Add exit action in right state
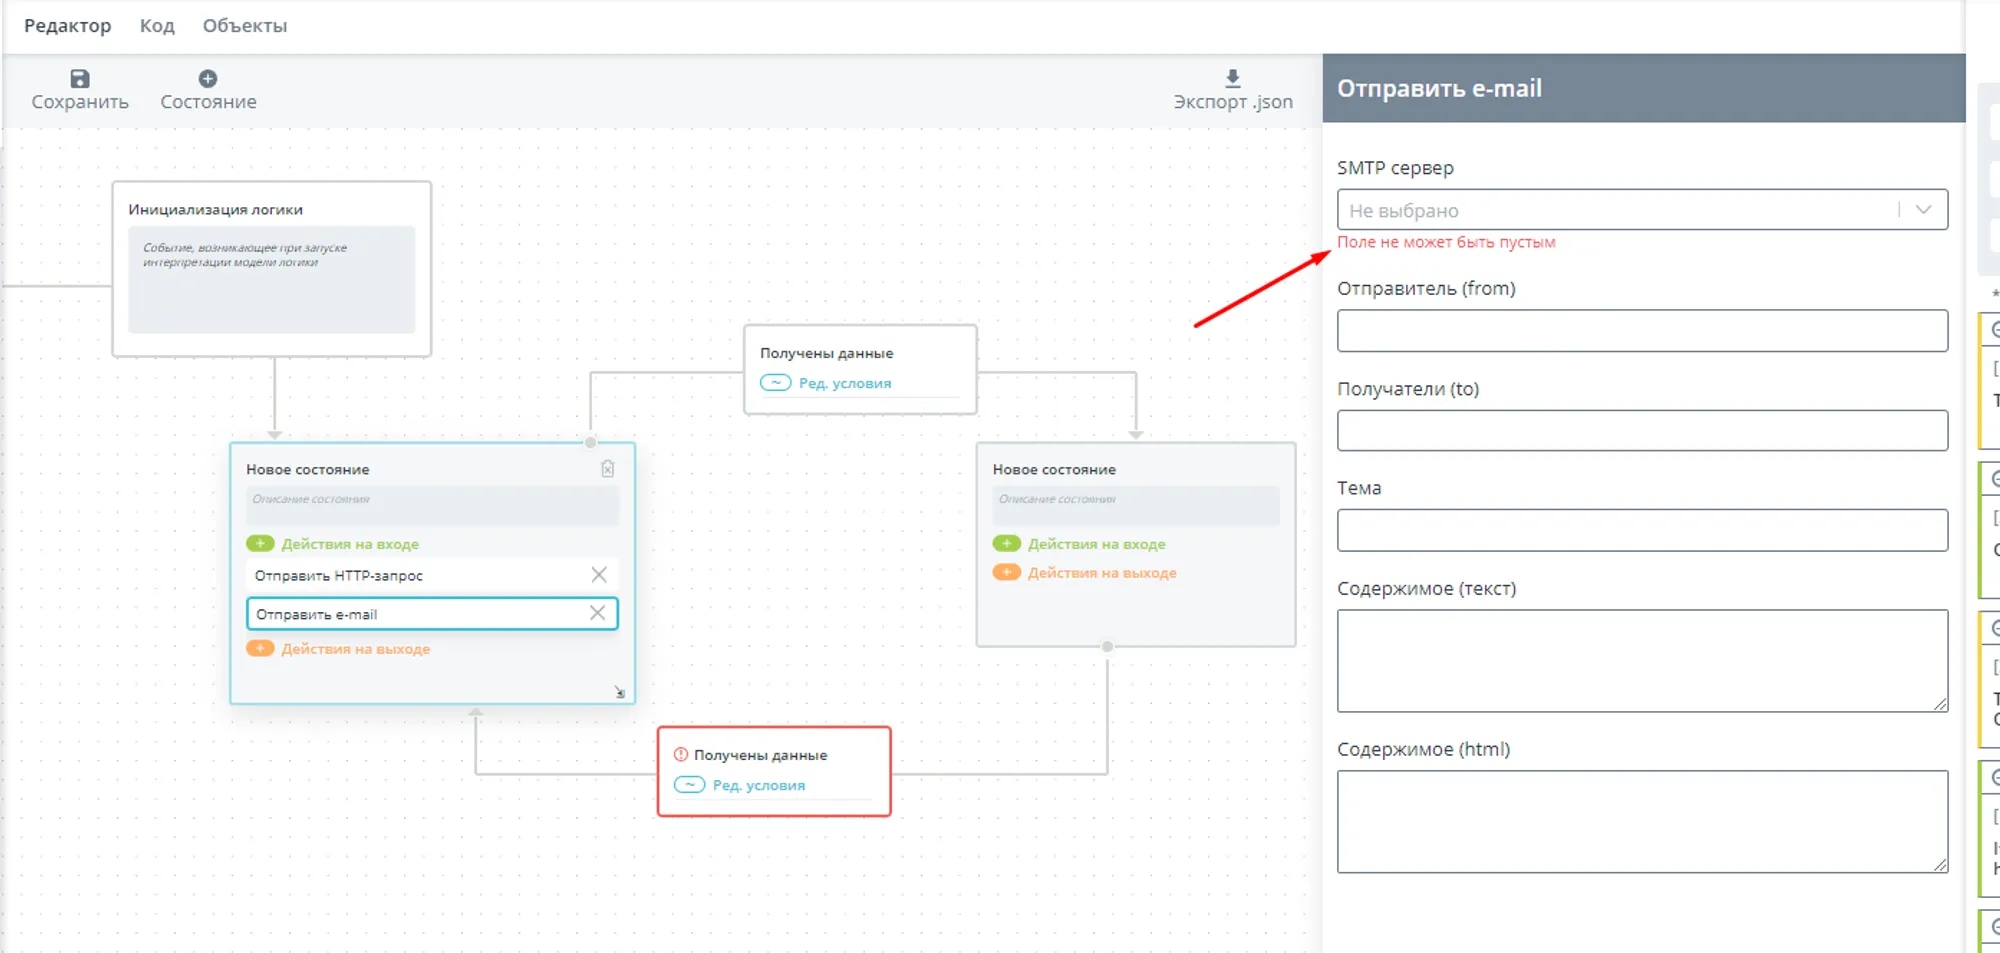This screenshot has height=953, width=2000. (1007, 573)
